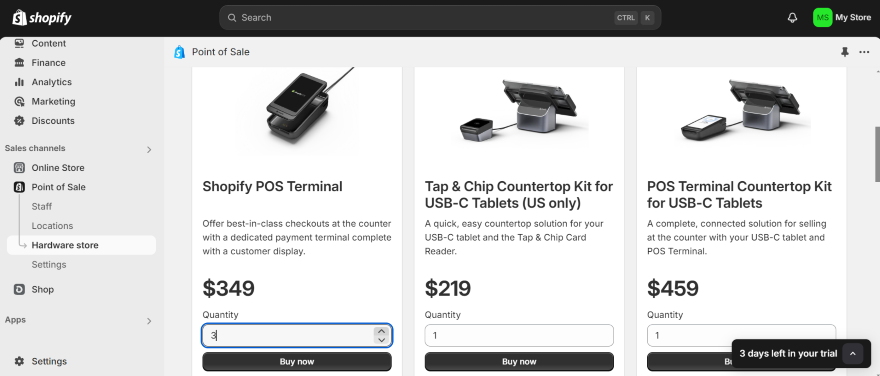
Task: Expand the trial days left banner
Action: coord(852,354)
